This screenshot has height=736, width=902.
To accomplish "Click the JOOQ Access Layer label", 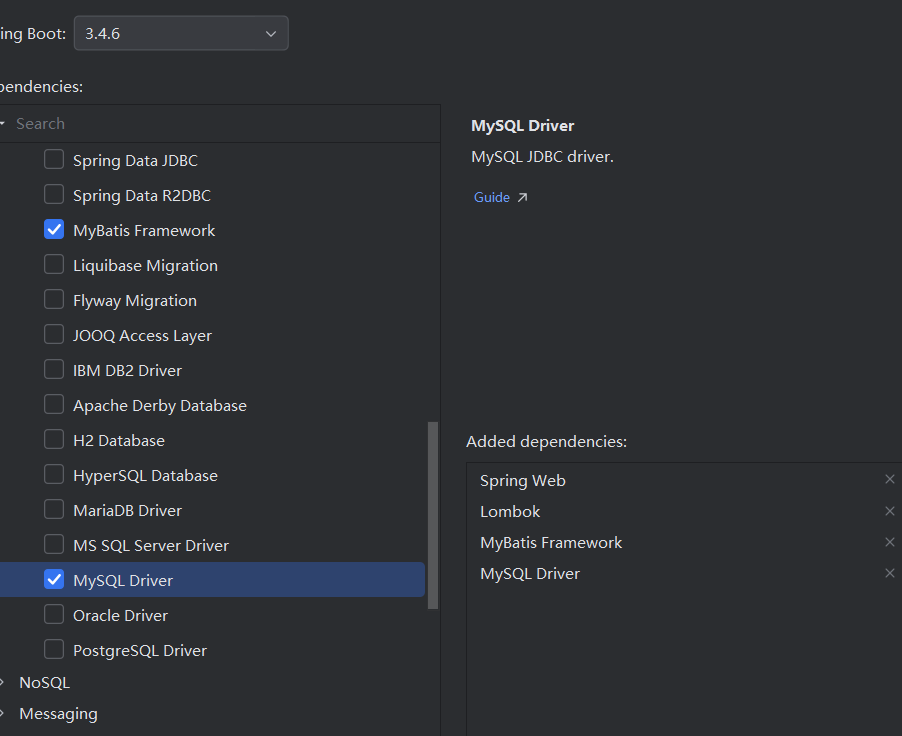I will click(x=143, y=335).
